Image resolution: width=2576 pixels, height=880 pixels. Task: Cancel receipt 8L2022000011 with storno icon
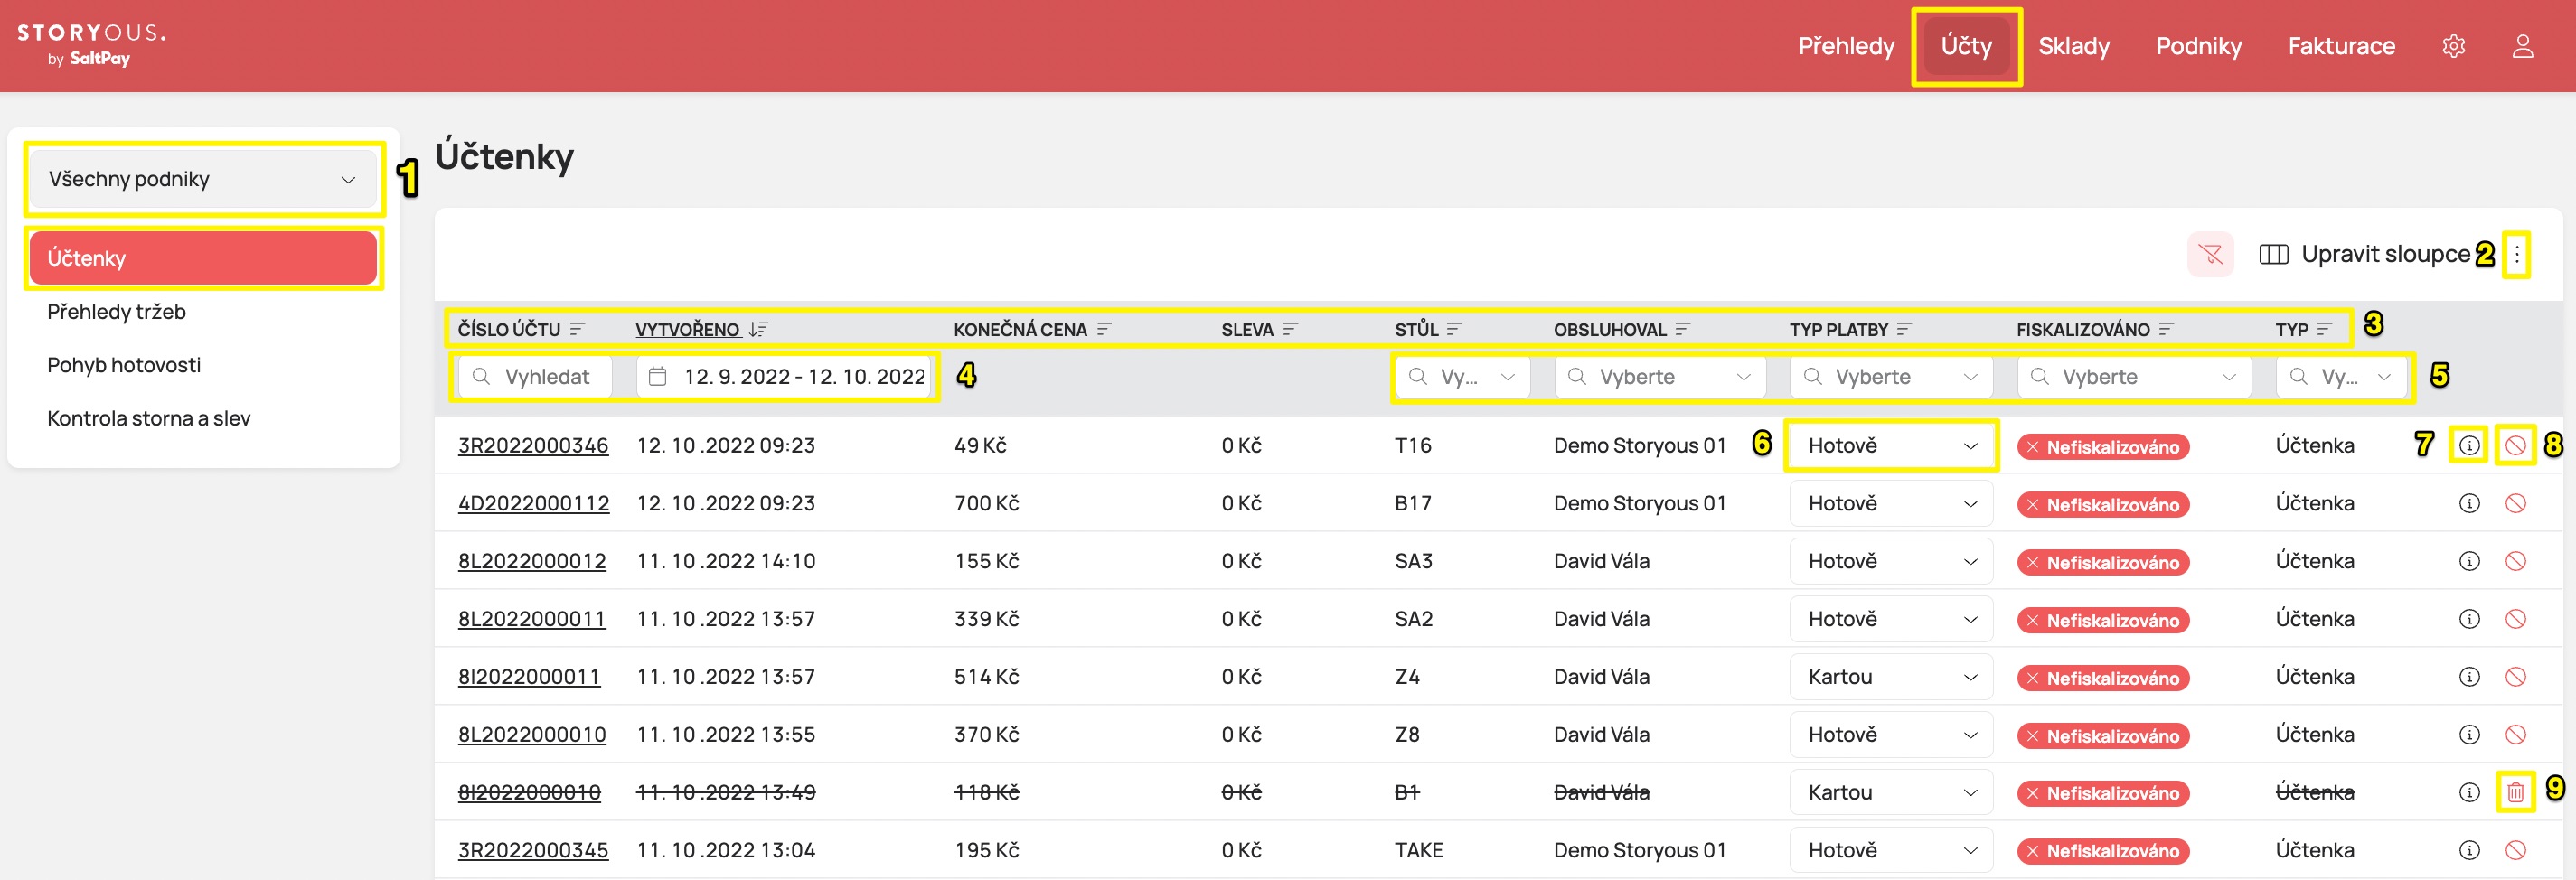pos(2515,619)
